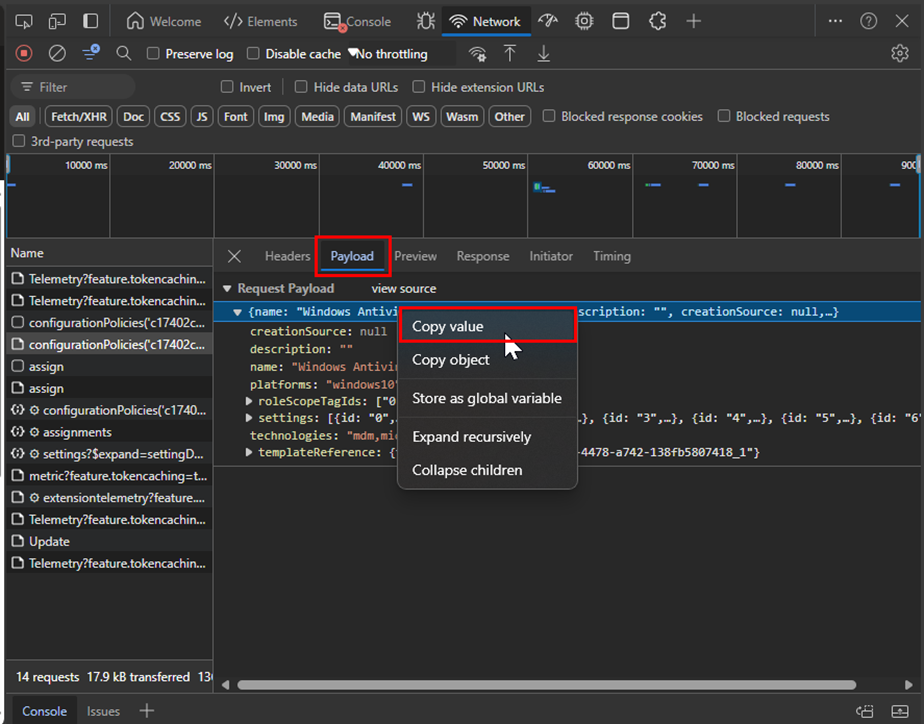Close the request details pane
This screenshot has height=724, width=924.
click(234, 257)
